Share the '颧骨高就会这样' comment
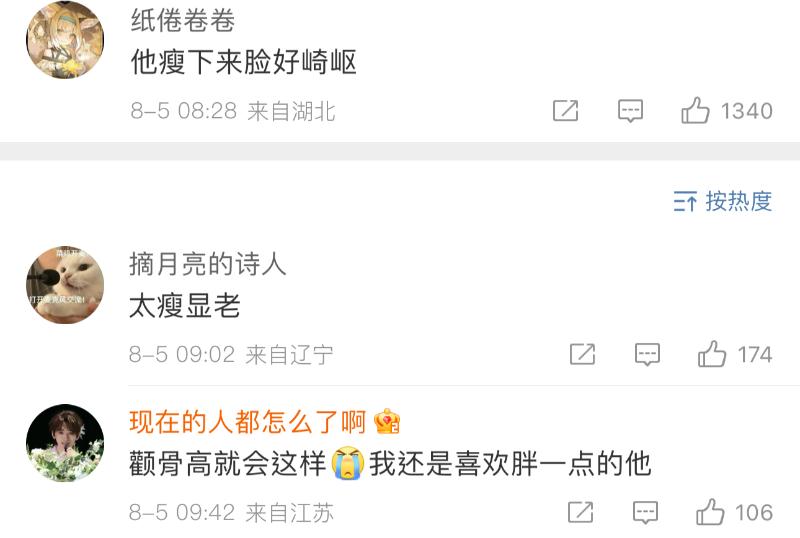Image resolution: width=800 pixels, height=538 pixels. (x=580, y=512)
